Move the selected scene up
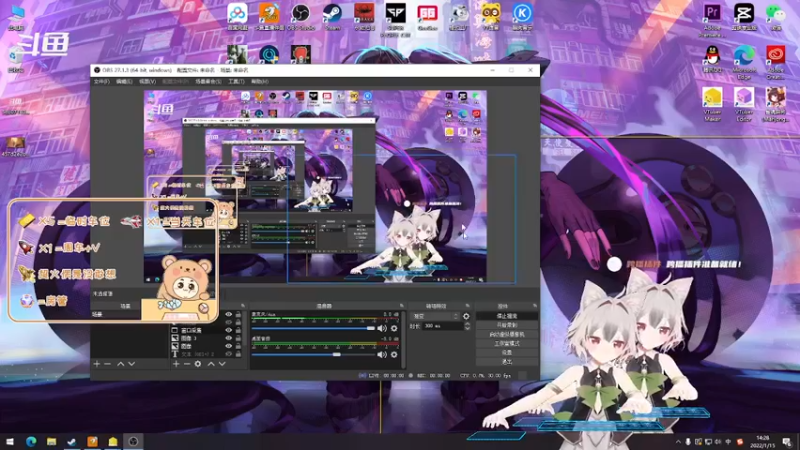 click(120, 364)
